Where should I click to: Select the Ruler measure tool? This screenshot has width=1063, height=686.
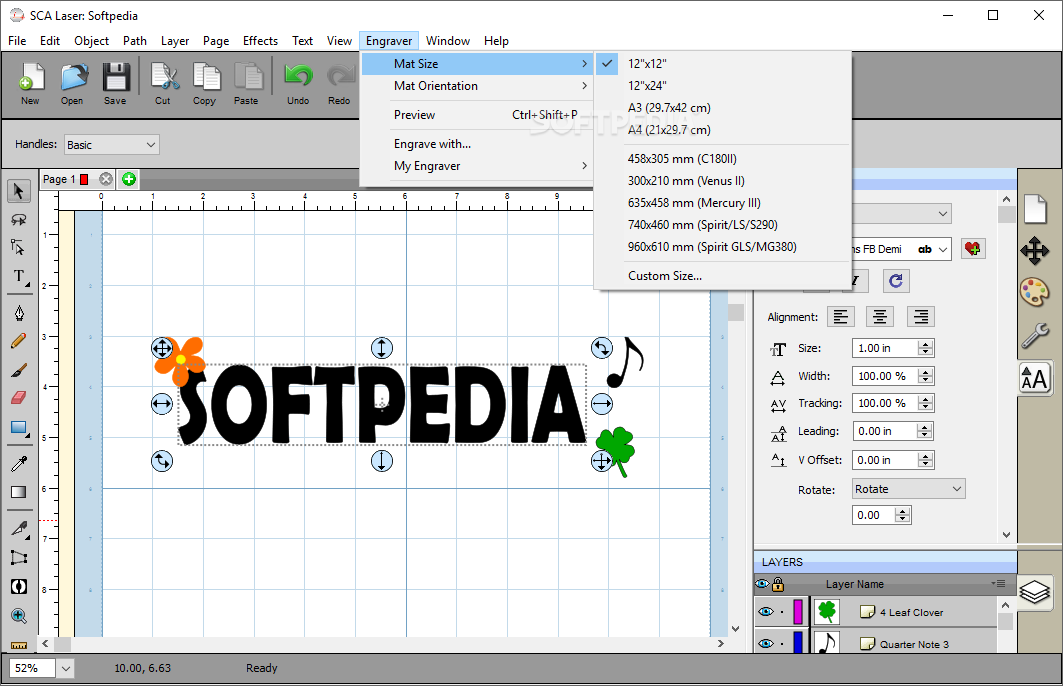point(19,645)
